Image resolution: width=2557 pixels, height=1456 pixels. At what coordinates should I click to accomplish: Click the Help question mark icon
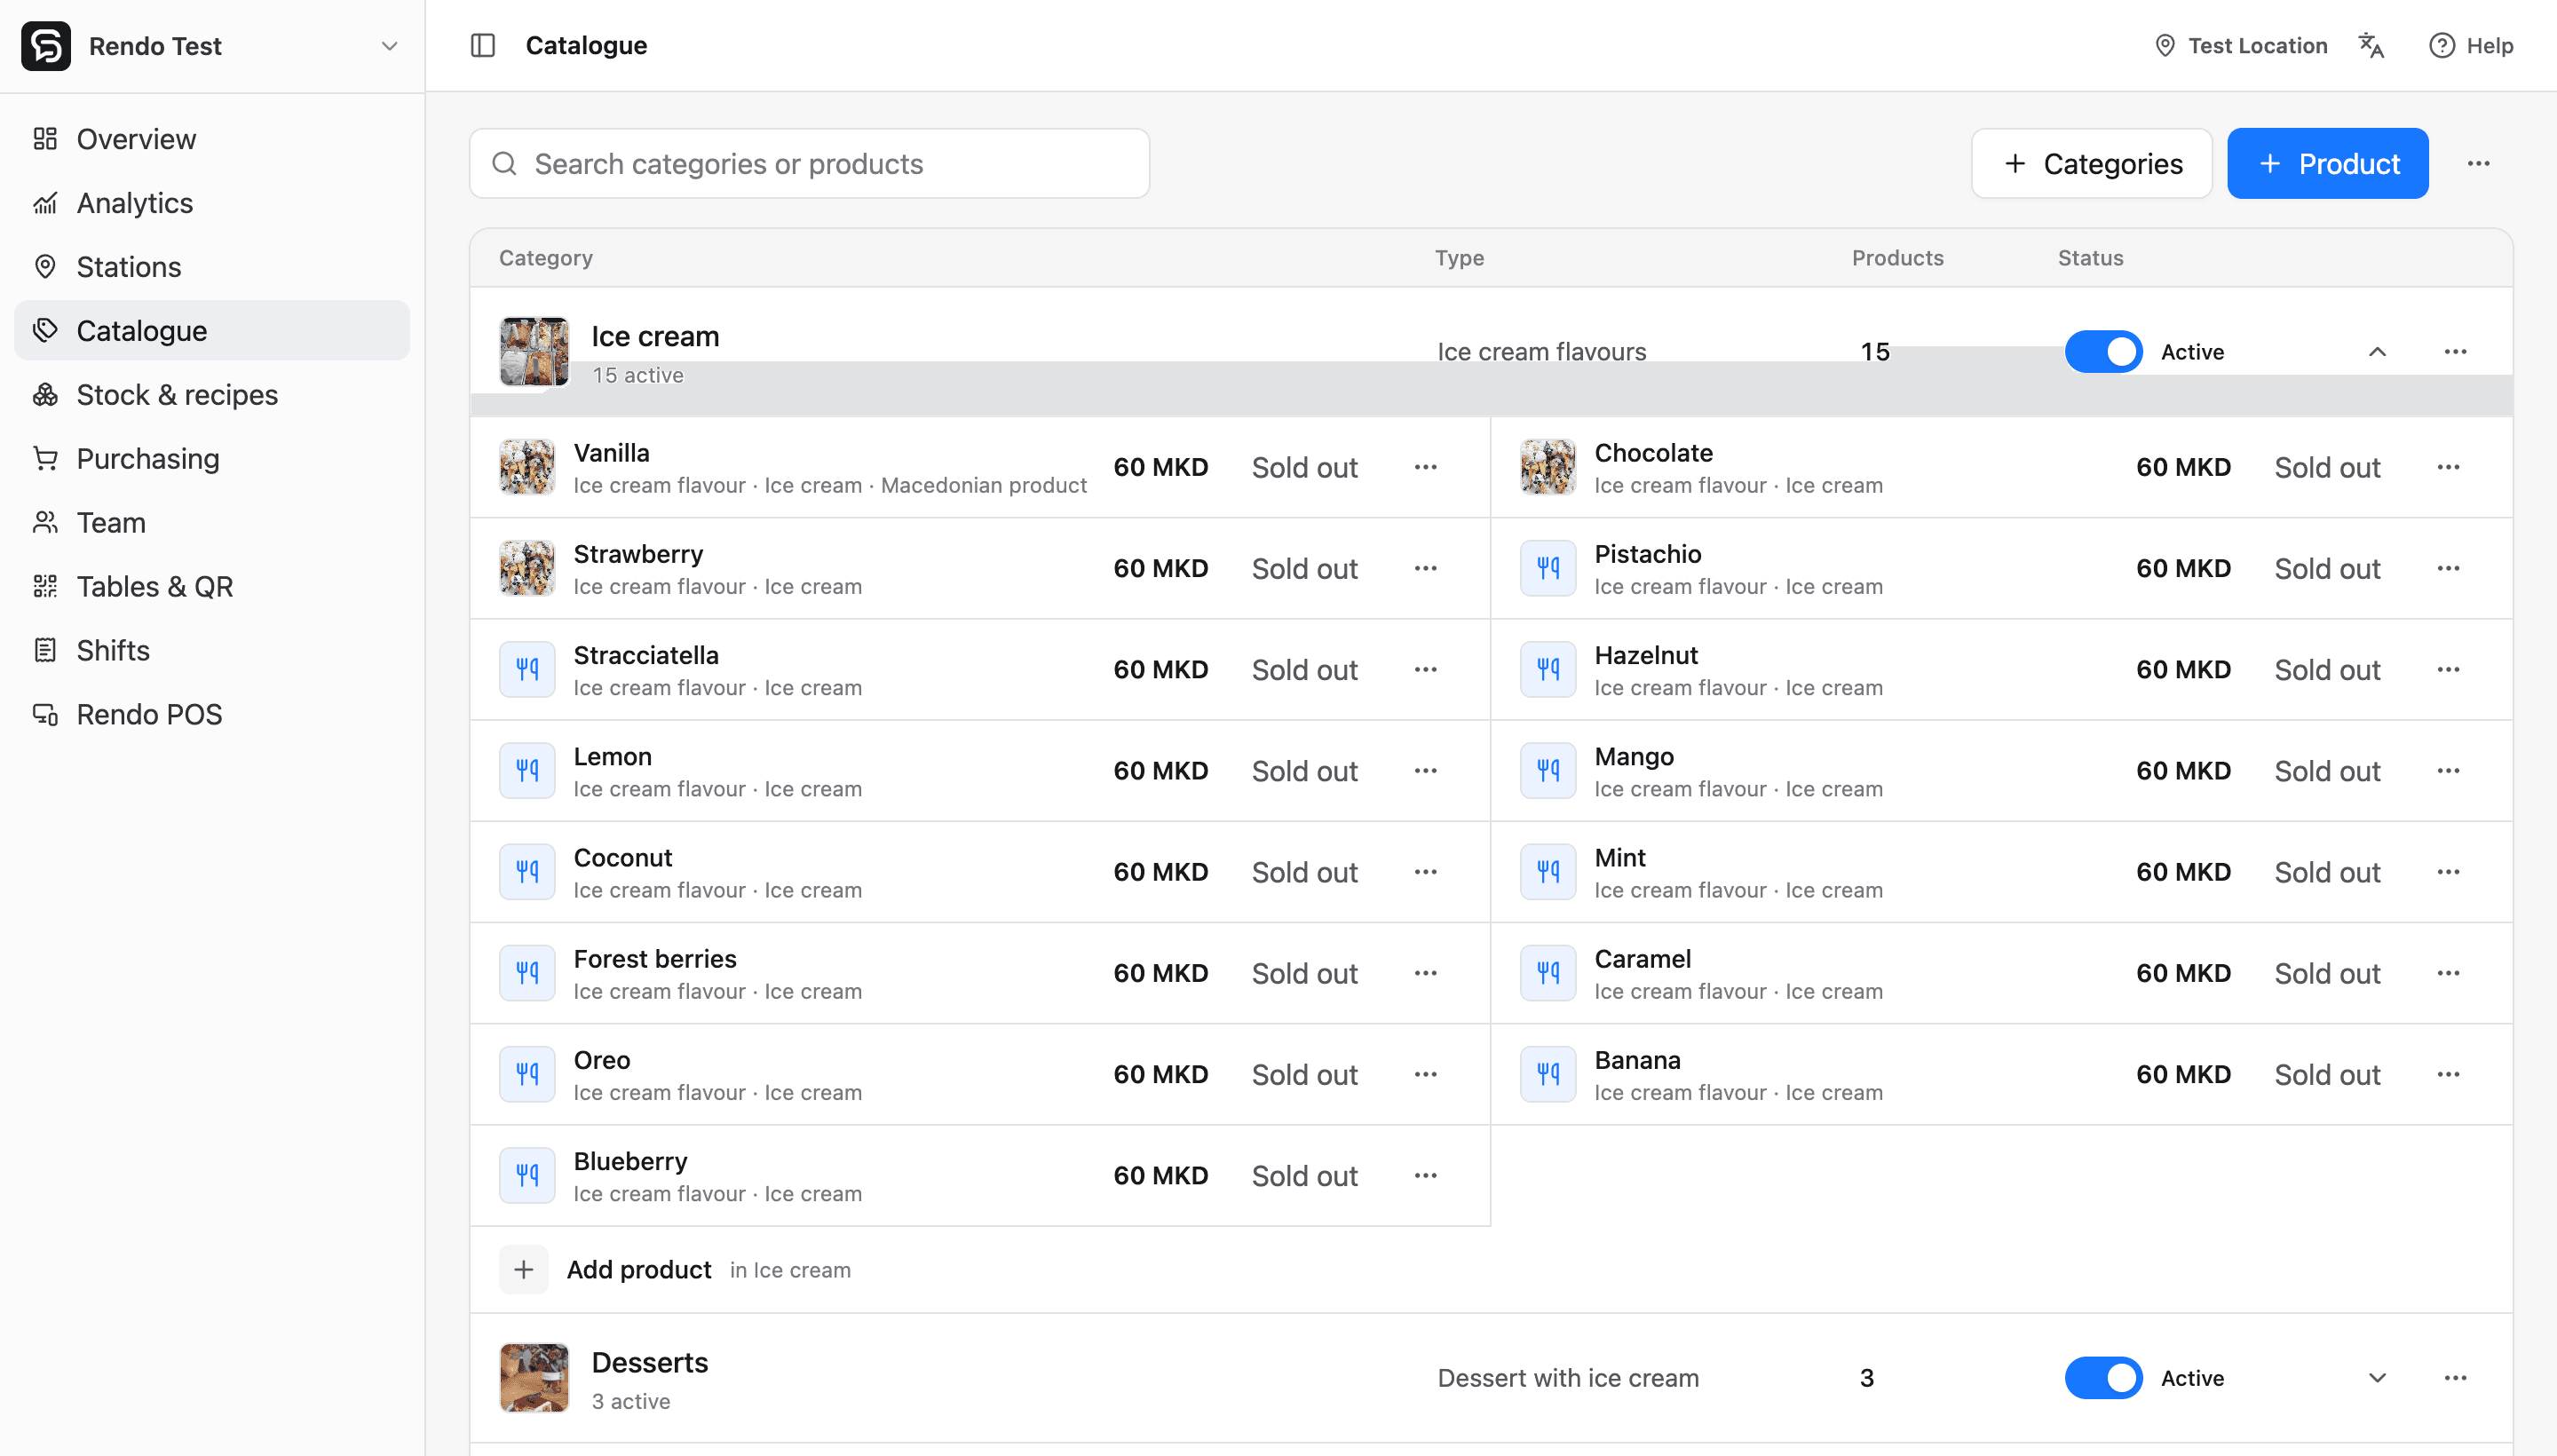[x=2441, y=46]
